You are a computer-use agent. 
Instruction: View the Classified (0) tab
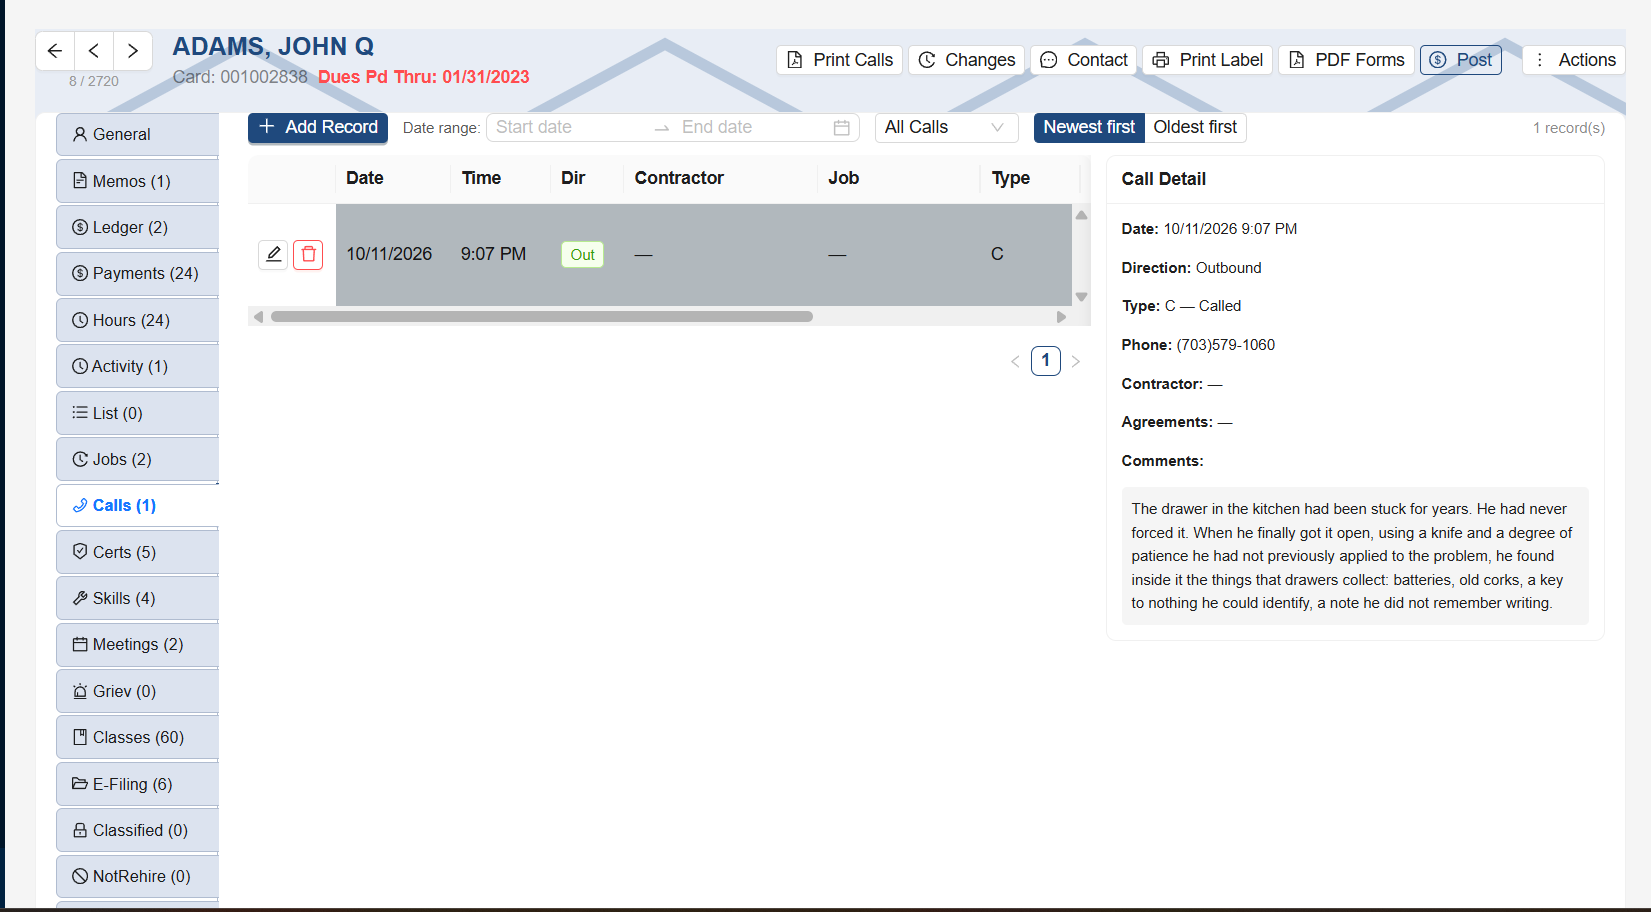[x=137, y=830]
